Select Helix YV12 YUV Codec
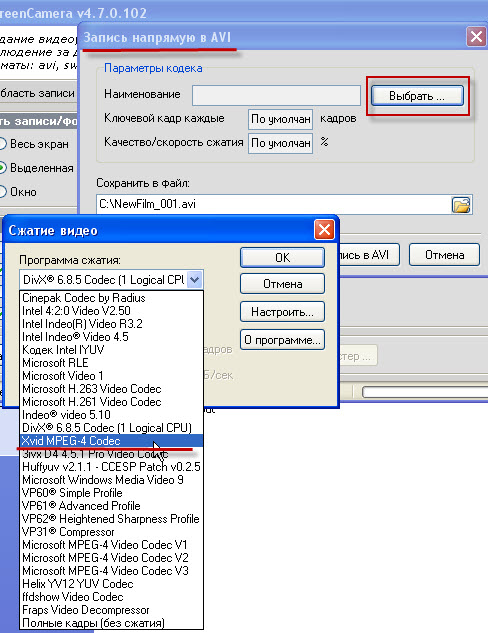 point(111,583)
